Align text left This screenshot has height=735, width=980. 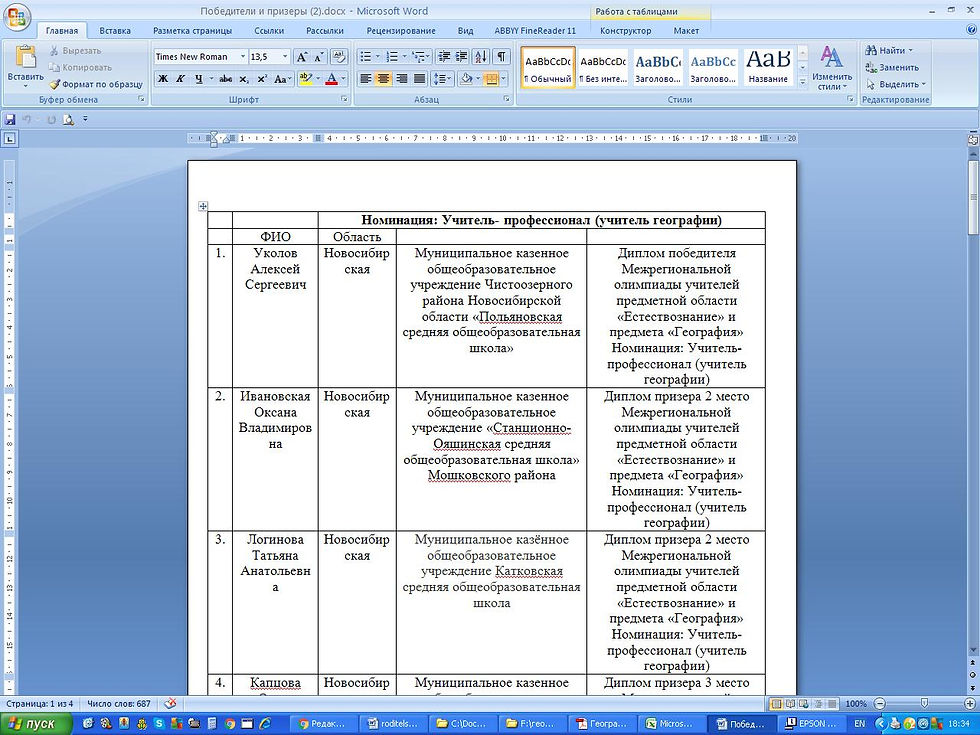(x=366, y=79)
